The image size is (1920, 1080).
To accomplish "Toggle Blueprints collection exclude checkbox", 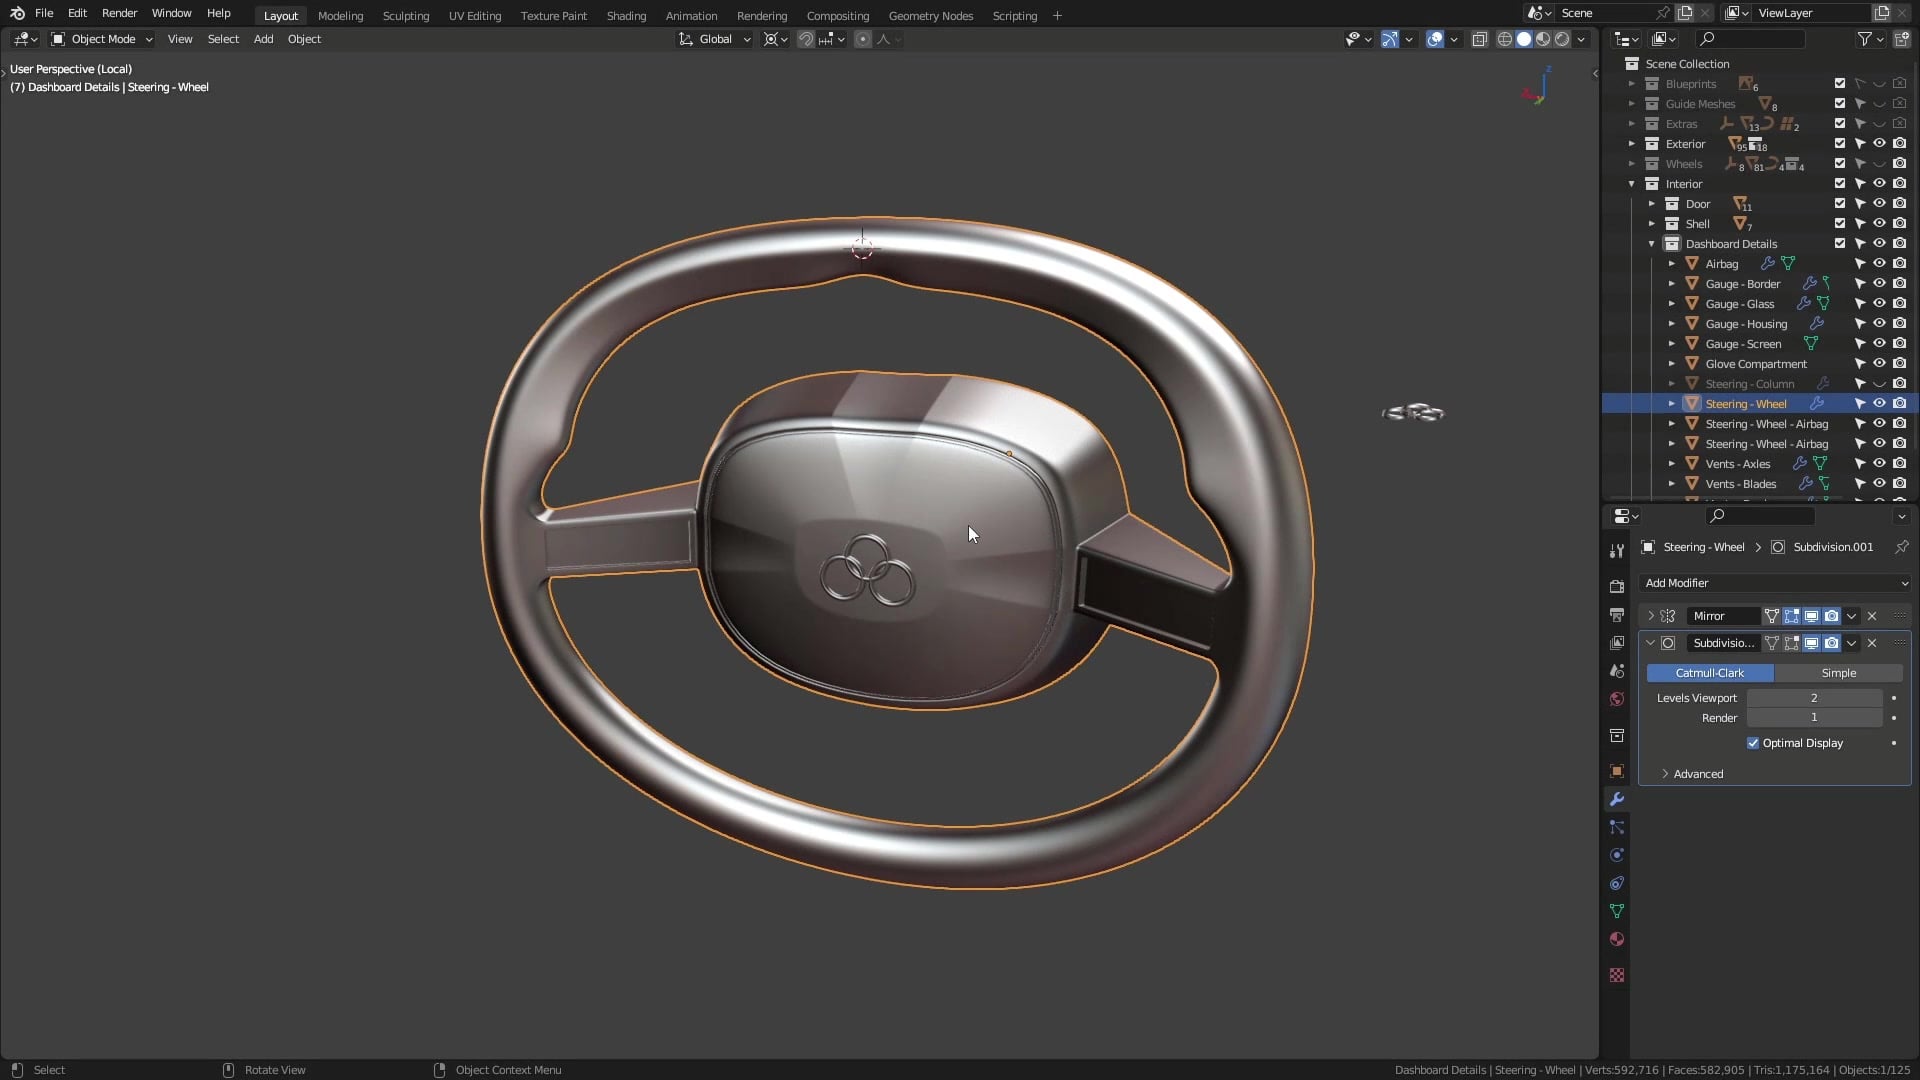I will tap(1840, 83).
